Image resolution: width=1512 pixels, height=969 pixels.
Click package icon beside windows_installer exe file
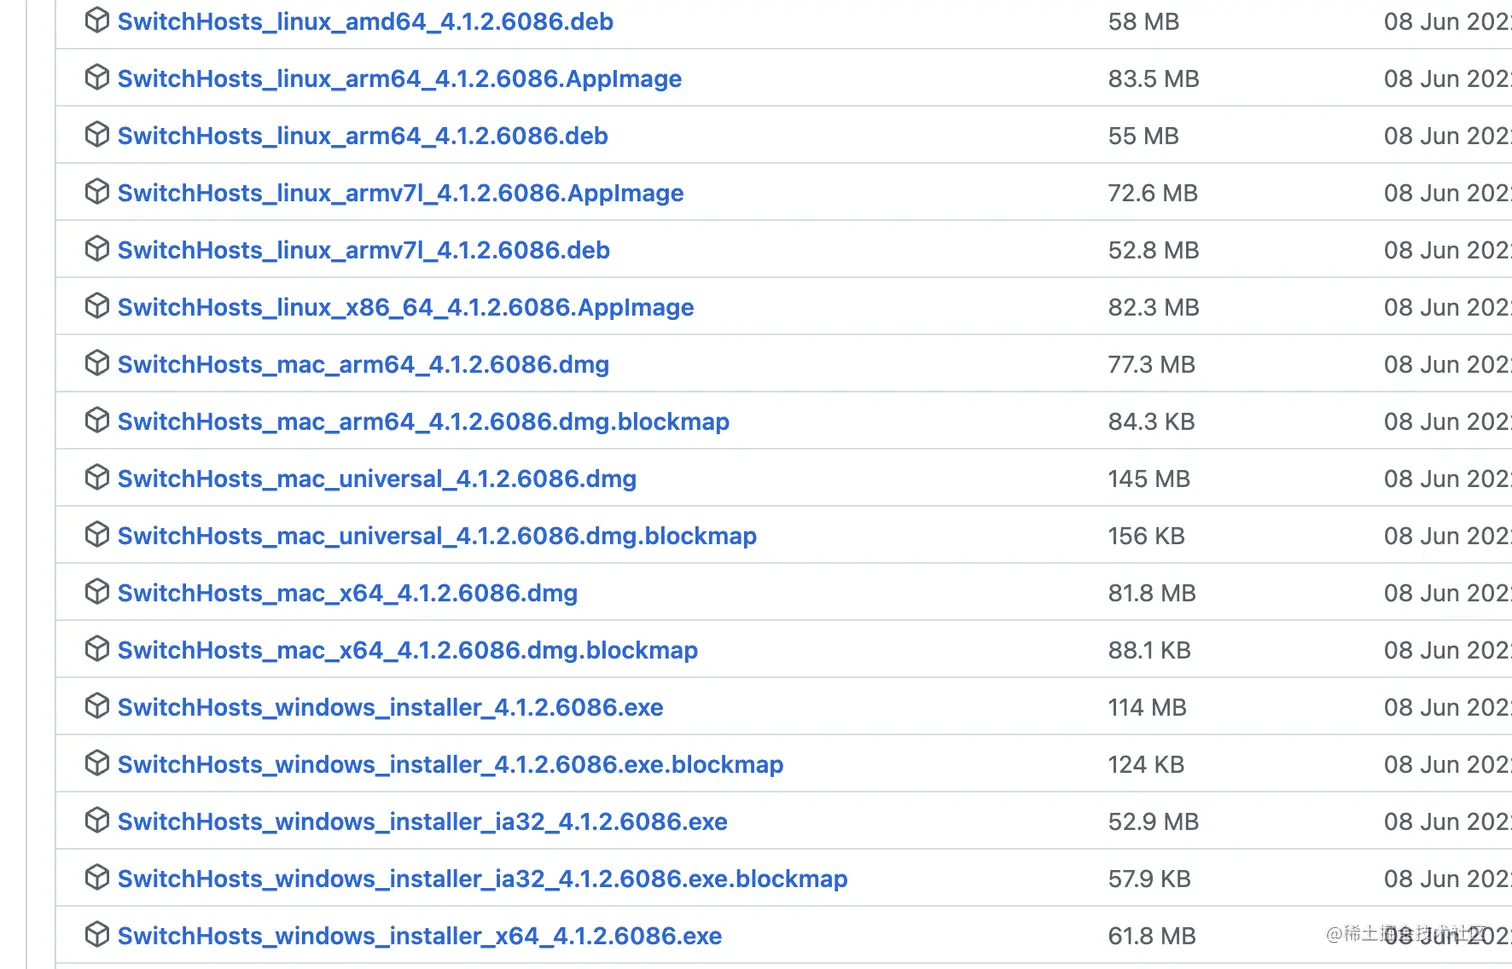tap(97, 705)
